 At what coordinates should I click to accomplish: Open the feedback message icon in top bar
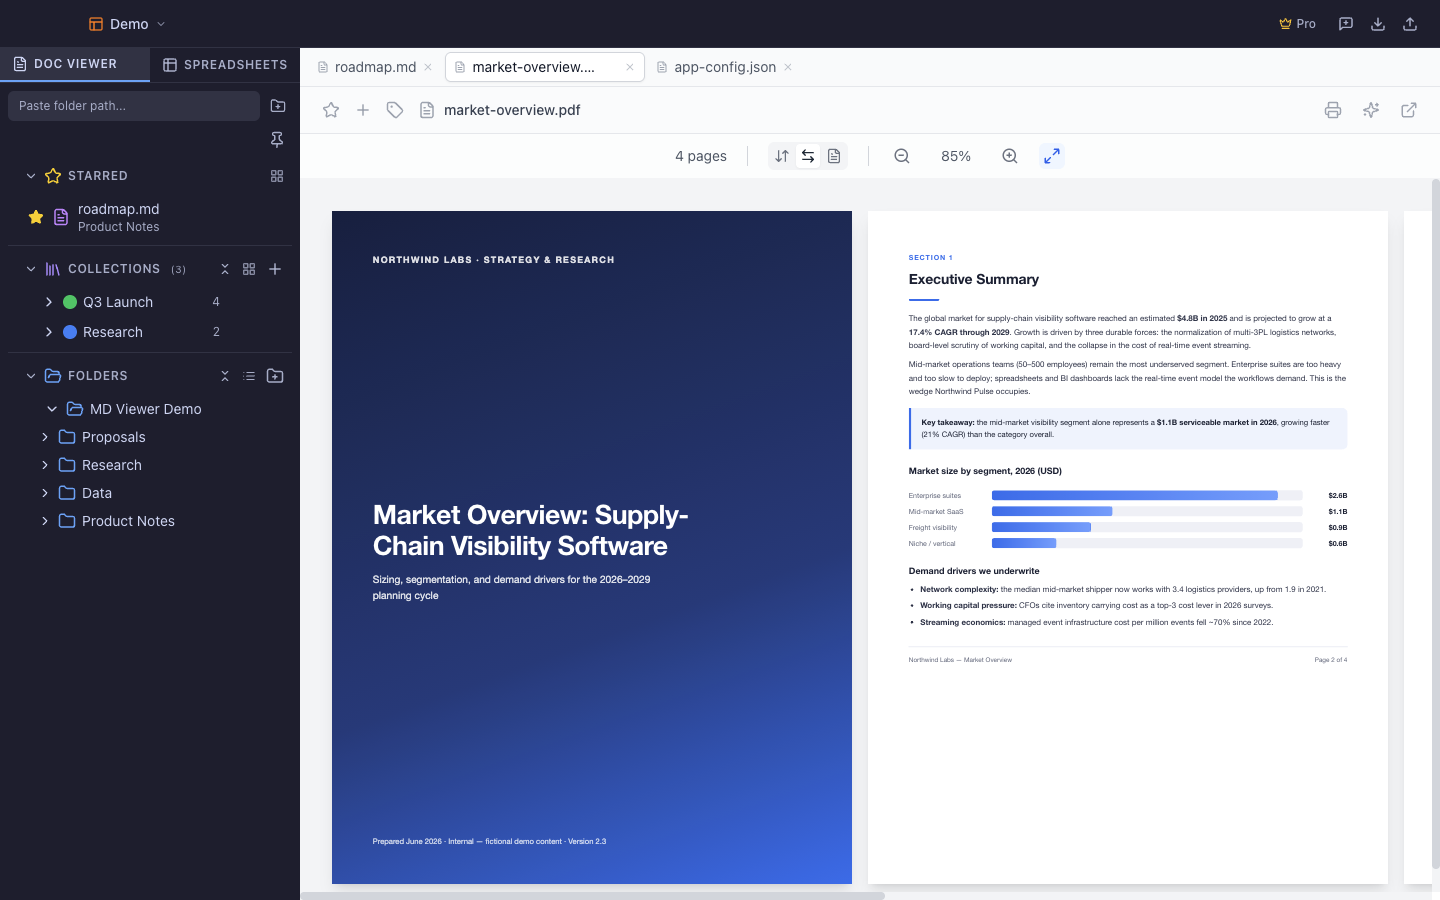1346,24
